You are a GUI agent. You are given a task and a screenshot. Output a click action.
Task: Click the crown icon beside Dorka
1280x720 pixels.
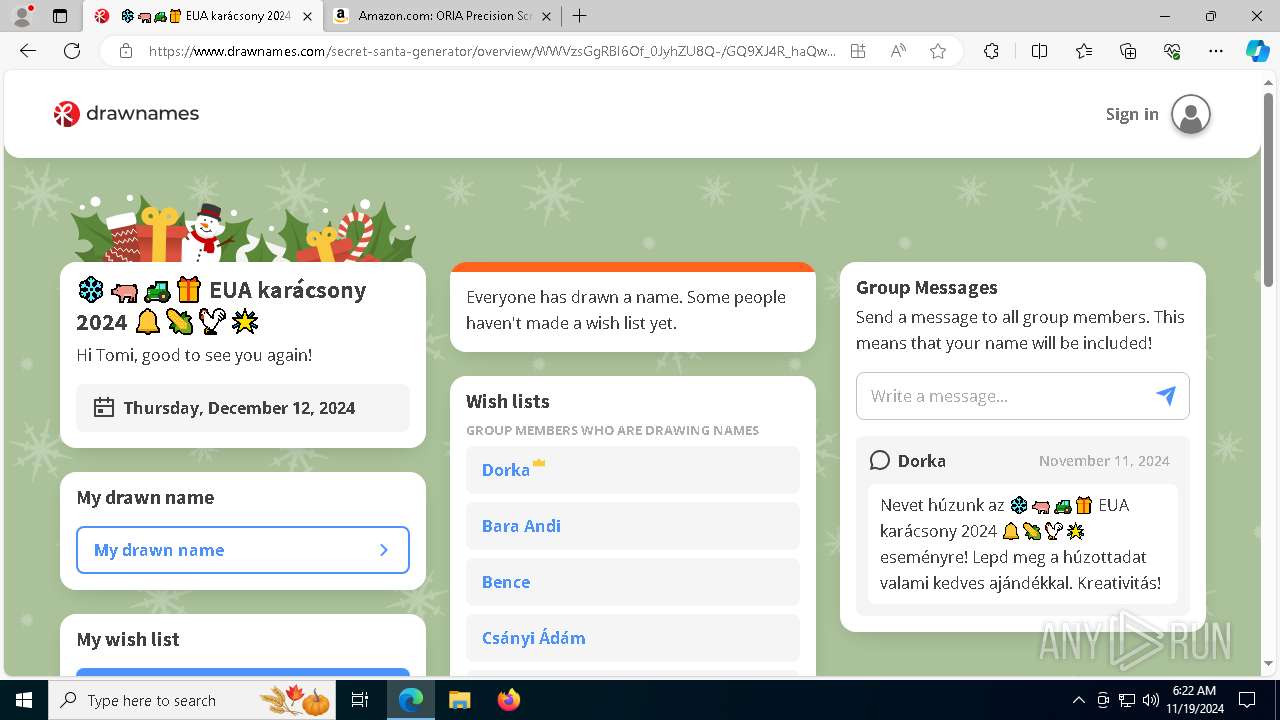click(539, 463)
